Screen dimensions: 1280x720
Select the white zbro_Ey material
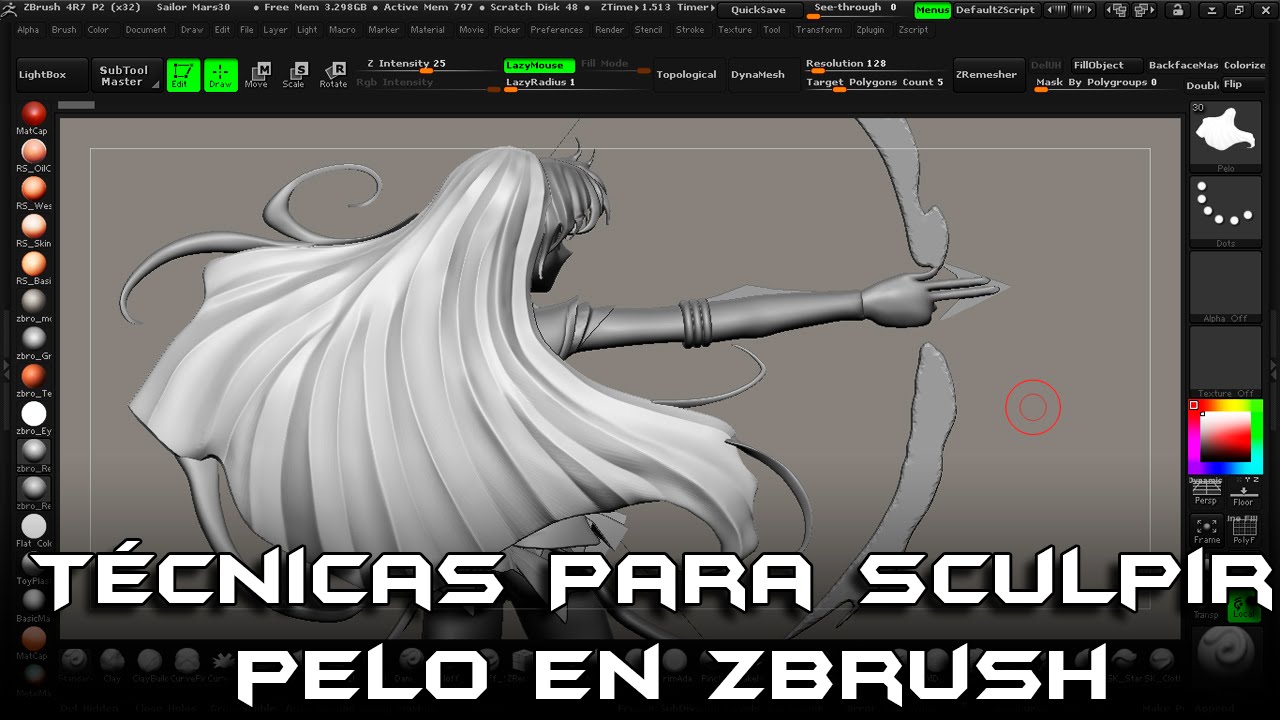coord(34,413)
